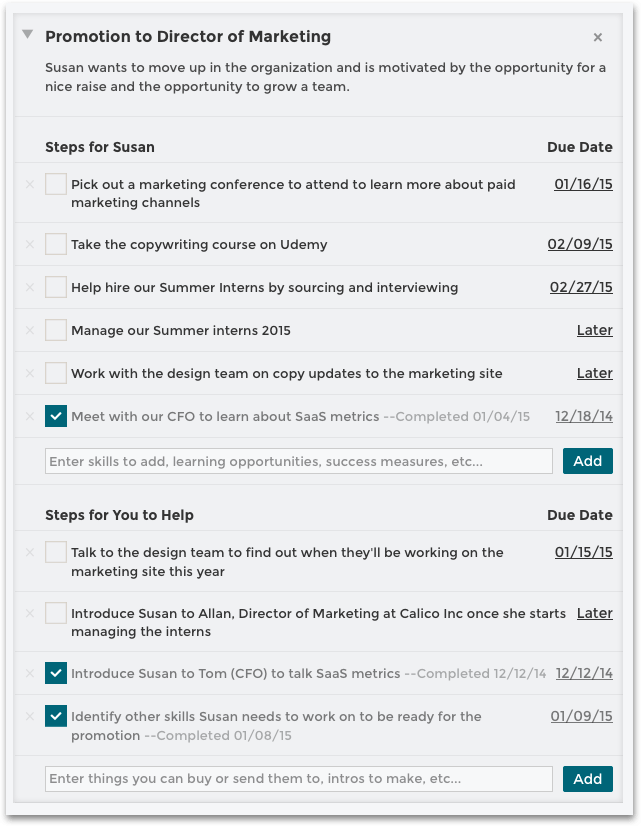Click the skills to add input field

pyautogui.click(x=296, y=460)
